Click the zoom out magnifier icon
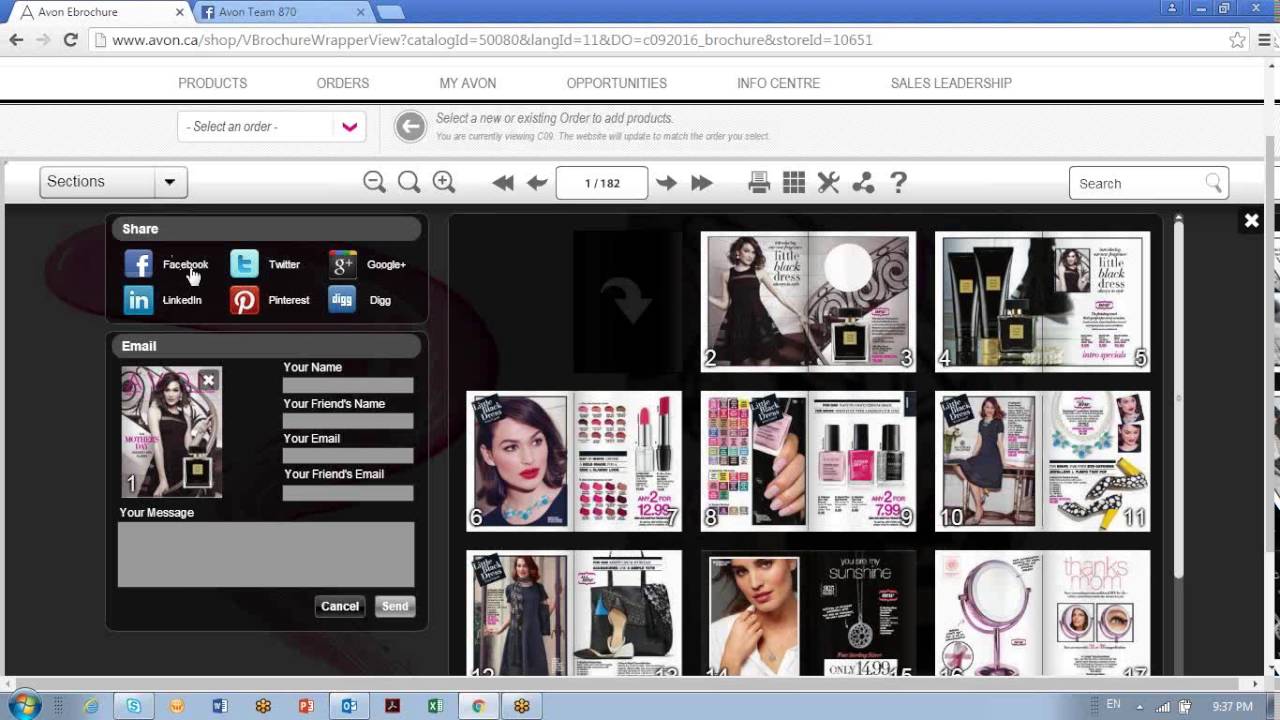 374,182
